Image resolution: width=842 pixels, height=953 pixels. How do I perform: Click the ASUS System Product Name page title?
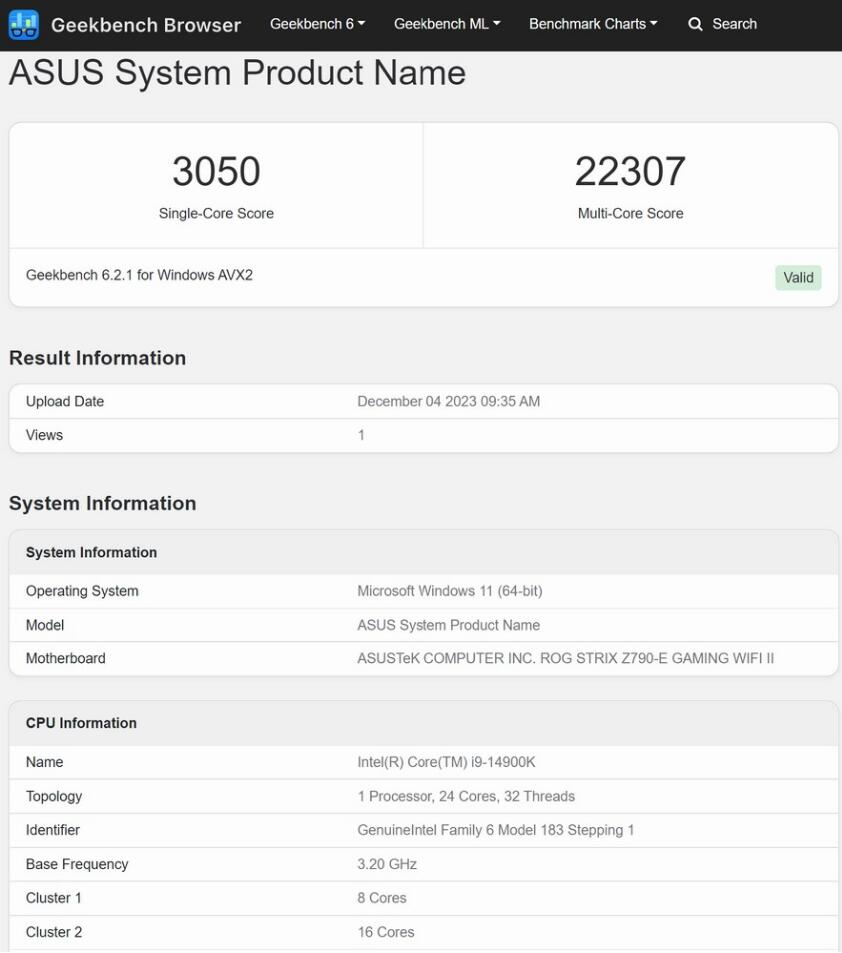237,73
